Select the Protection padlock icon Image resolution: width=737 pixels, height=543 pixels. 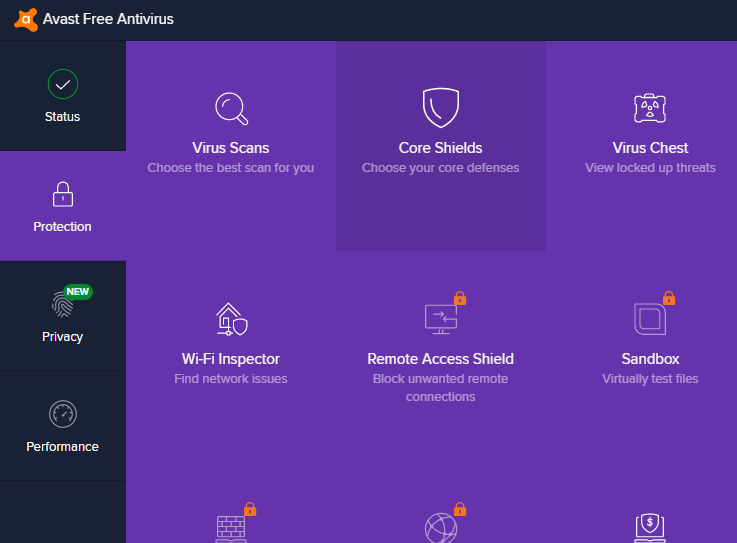point(63,194)
